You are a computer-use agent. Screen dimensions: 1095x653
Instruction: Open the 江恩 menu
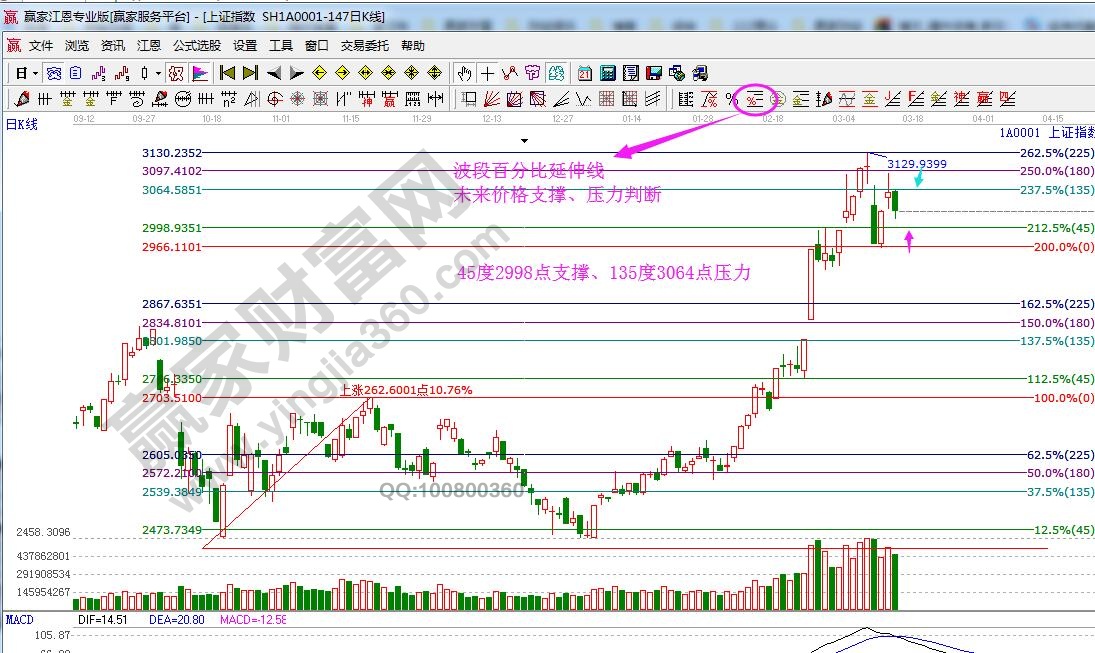click(149, 46)
